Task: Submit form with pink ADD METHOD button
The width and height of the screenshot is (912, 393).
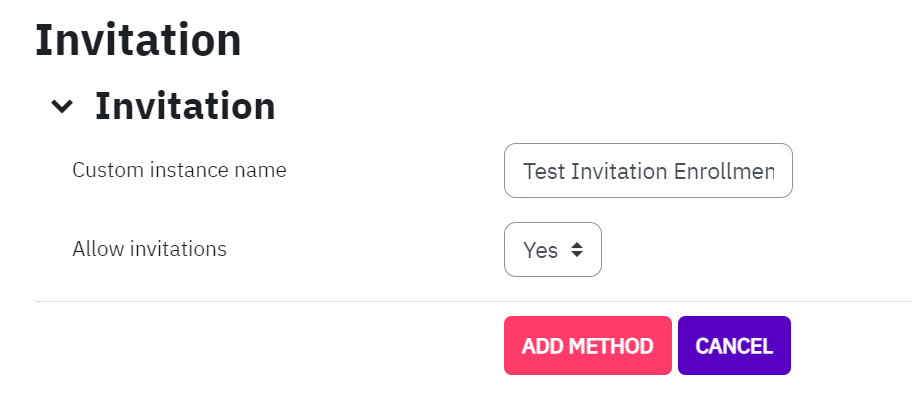Action: [587, 345]
